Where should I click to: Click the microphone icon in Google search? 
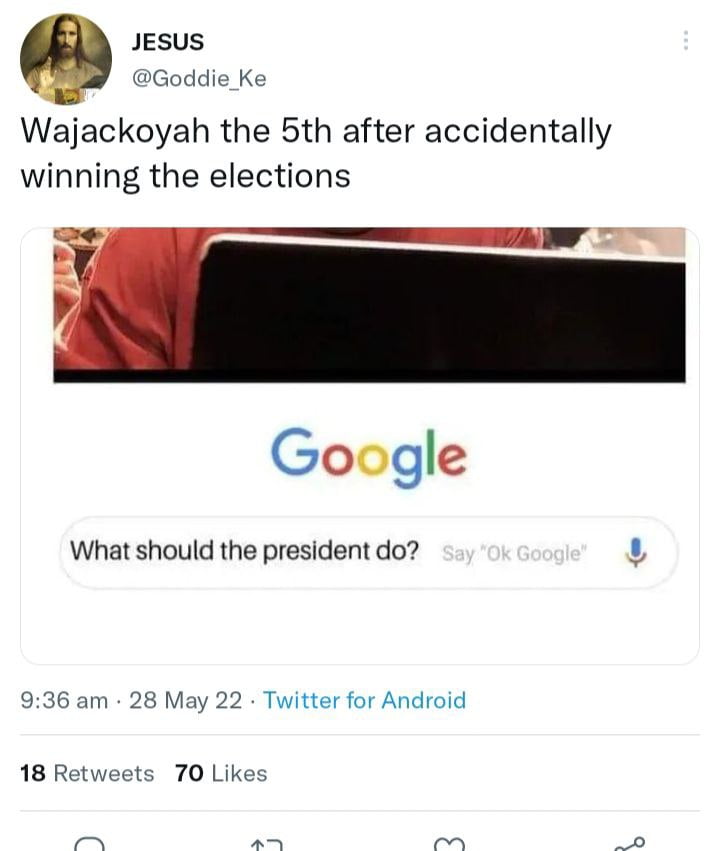(632, 551)
